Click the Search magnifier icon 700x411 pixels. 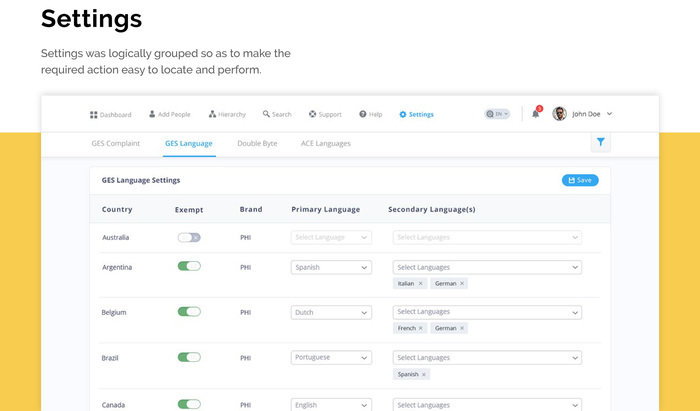pyautogui.click(x=266, y=114)
